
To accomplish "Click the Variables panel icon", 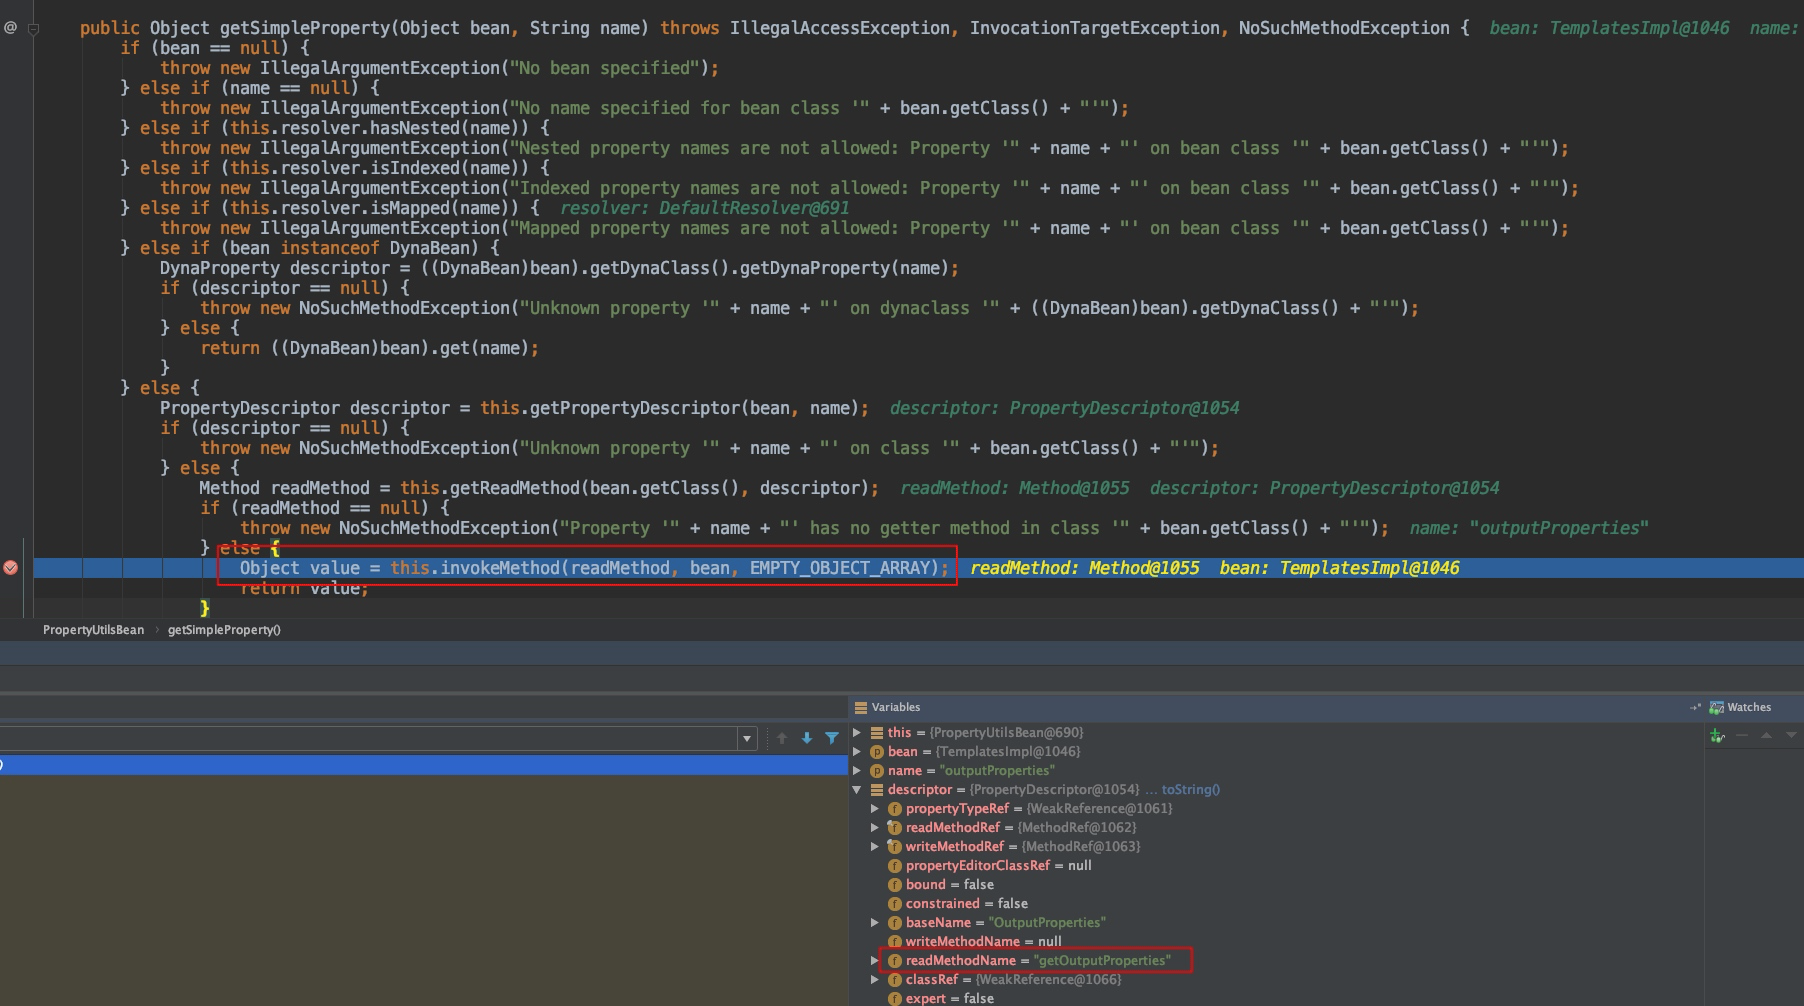I will tap(861, 707).
